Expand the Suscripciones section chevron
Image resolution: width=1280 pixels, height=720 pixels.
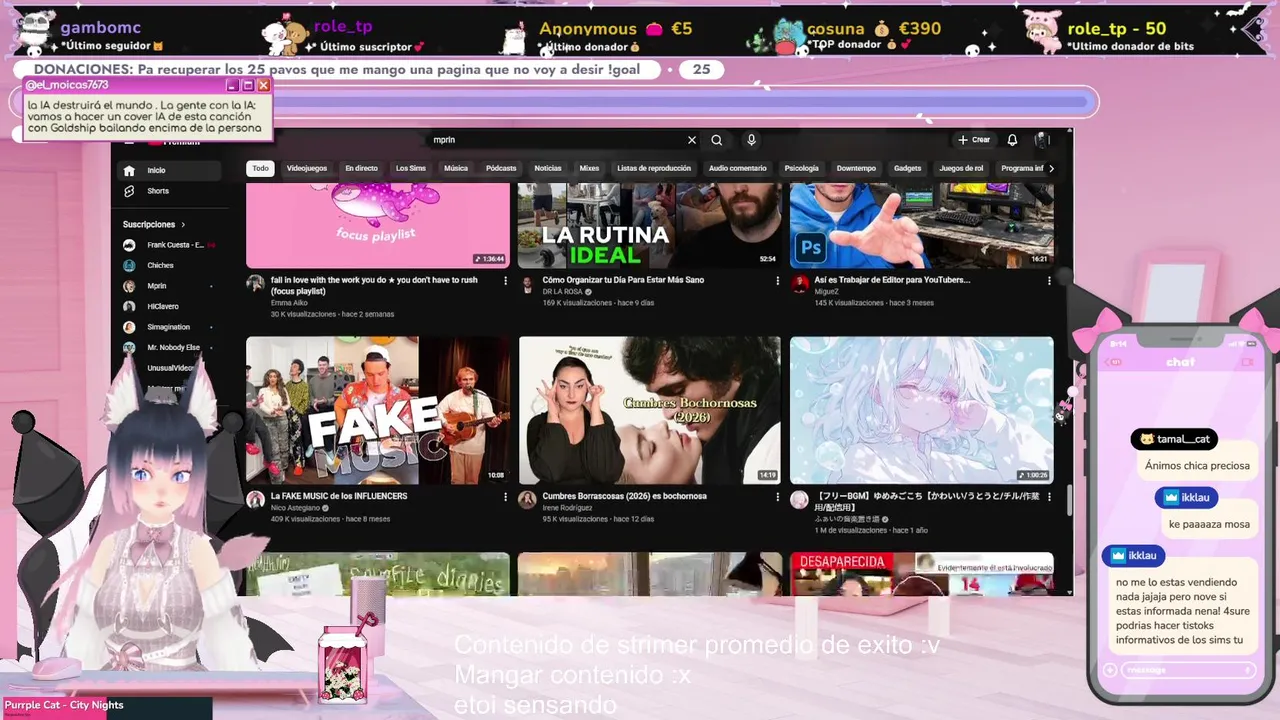[x=183, y=225]
